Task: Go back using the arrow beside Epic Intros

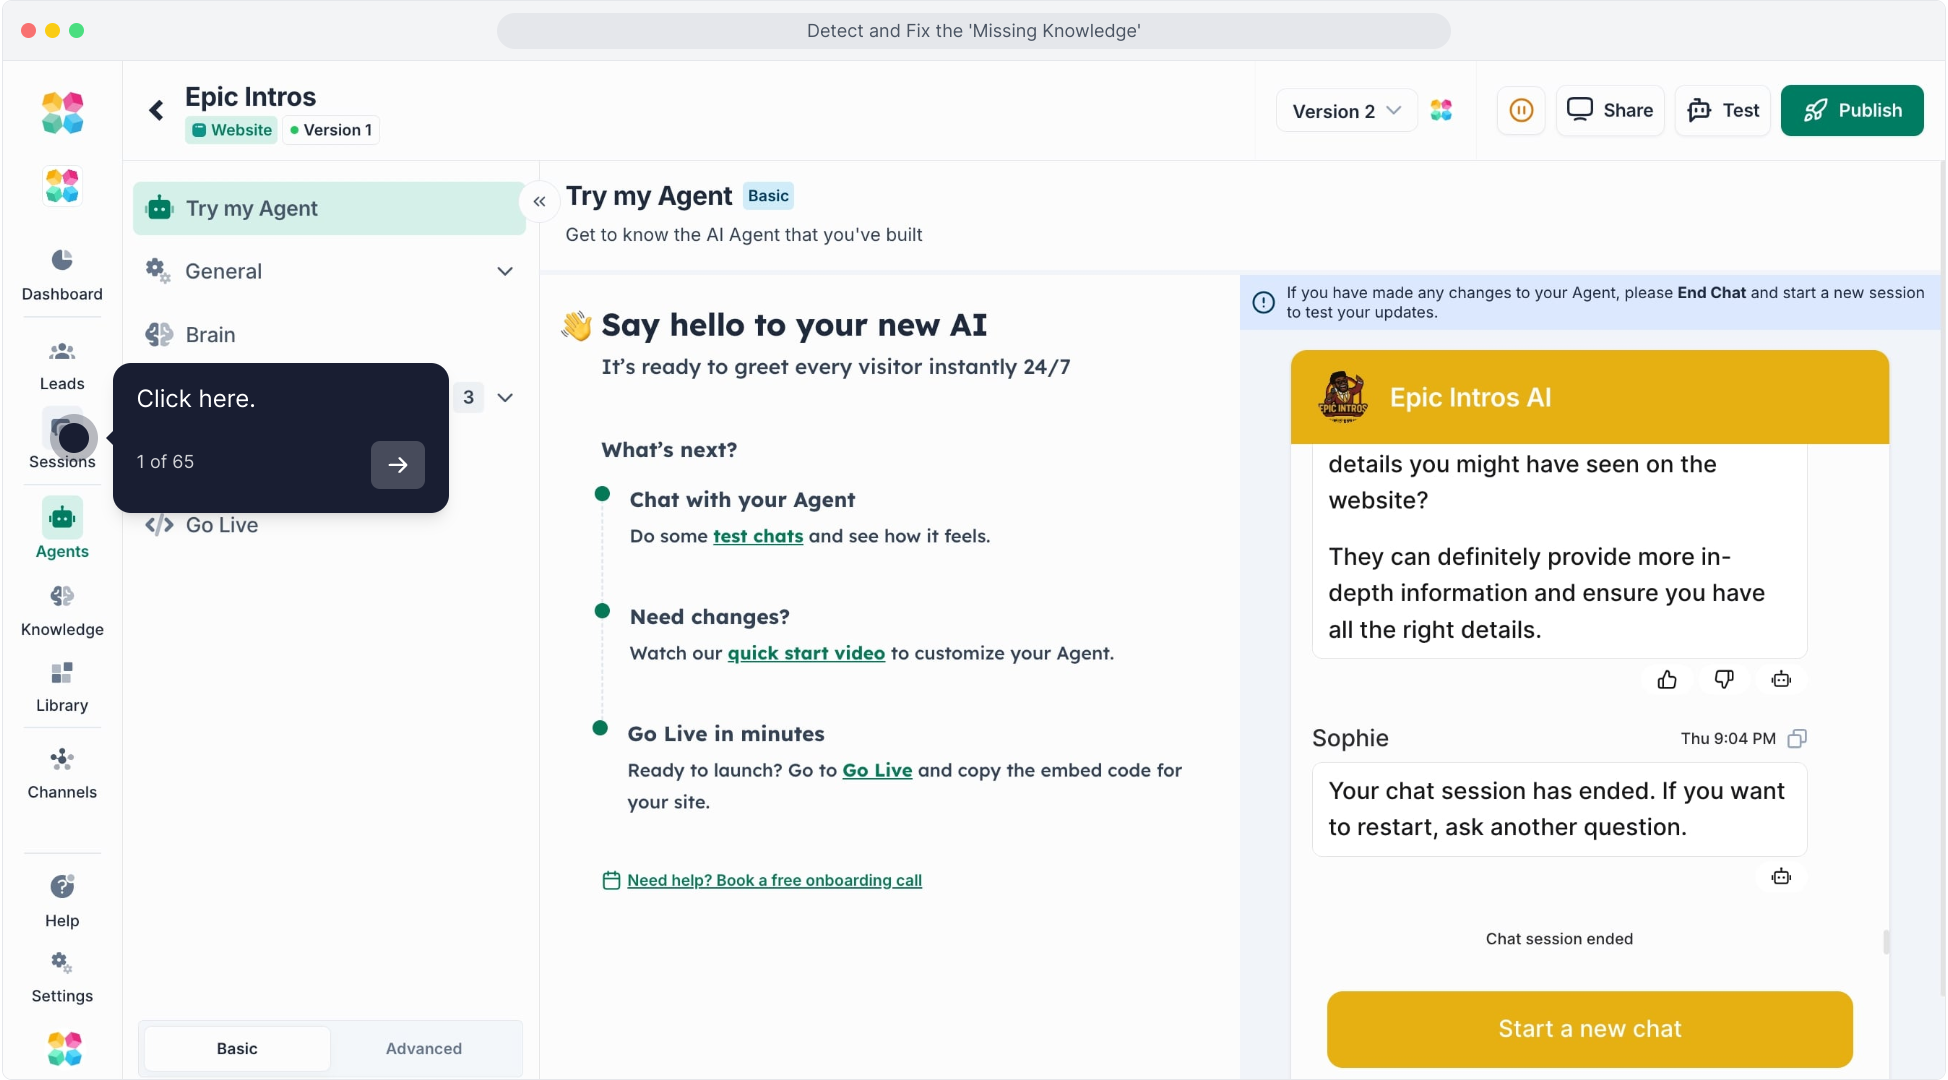Action: tap(156, 110)
